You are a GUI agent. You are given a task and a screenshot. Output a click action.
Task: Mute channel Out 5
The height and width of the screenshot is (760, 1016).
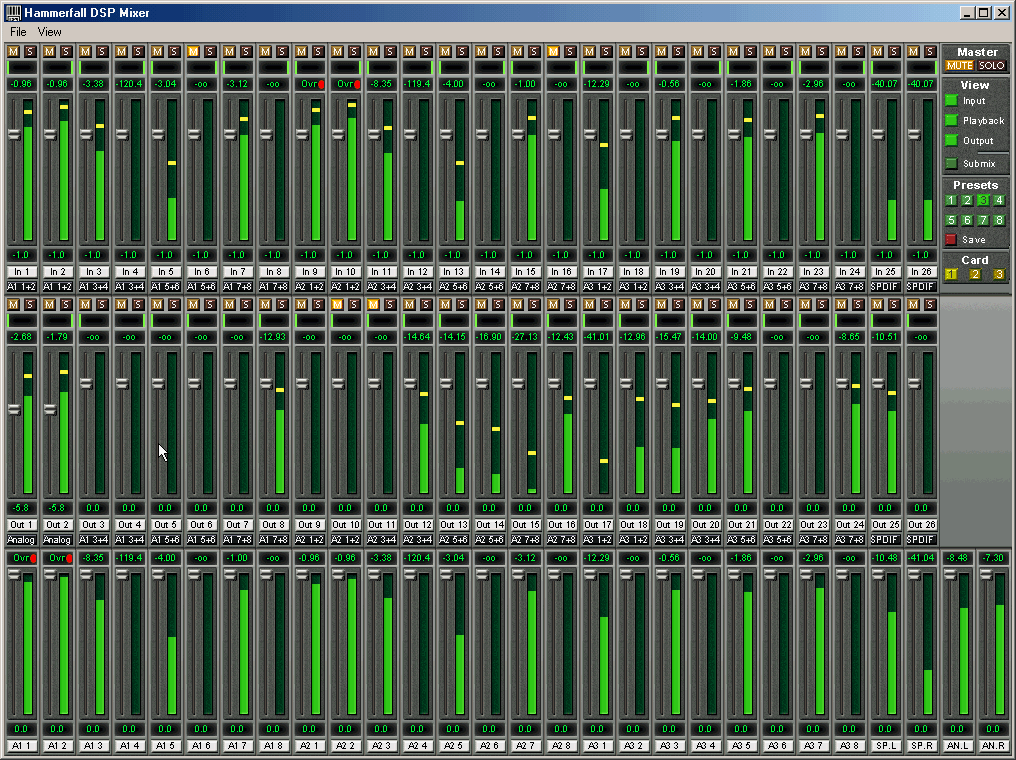[x=157, y=304]
